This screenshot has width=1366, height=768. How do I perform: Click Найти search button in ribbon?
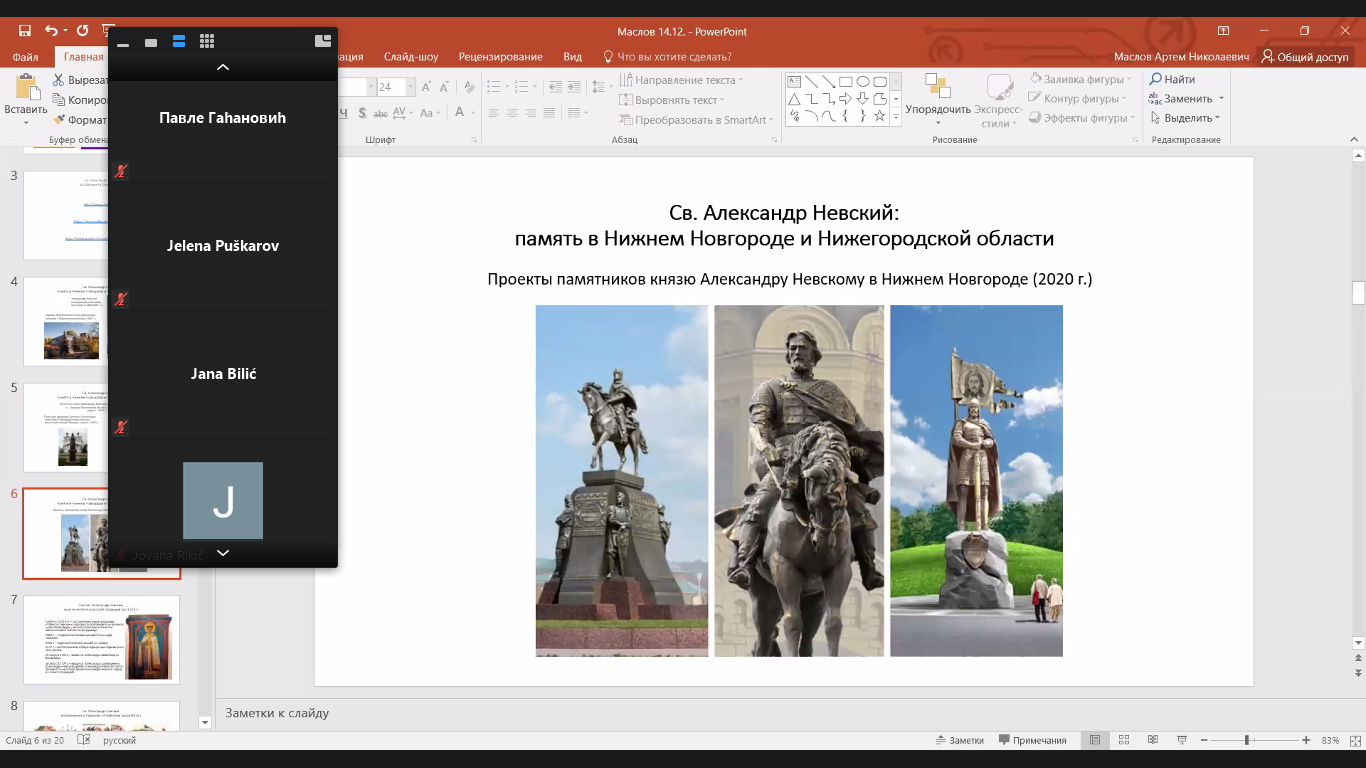coord(1171,80)
